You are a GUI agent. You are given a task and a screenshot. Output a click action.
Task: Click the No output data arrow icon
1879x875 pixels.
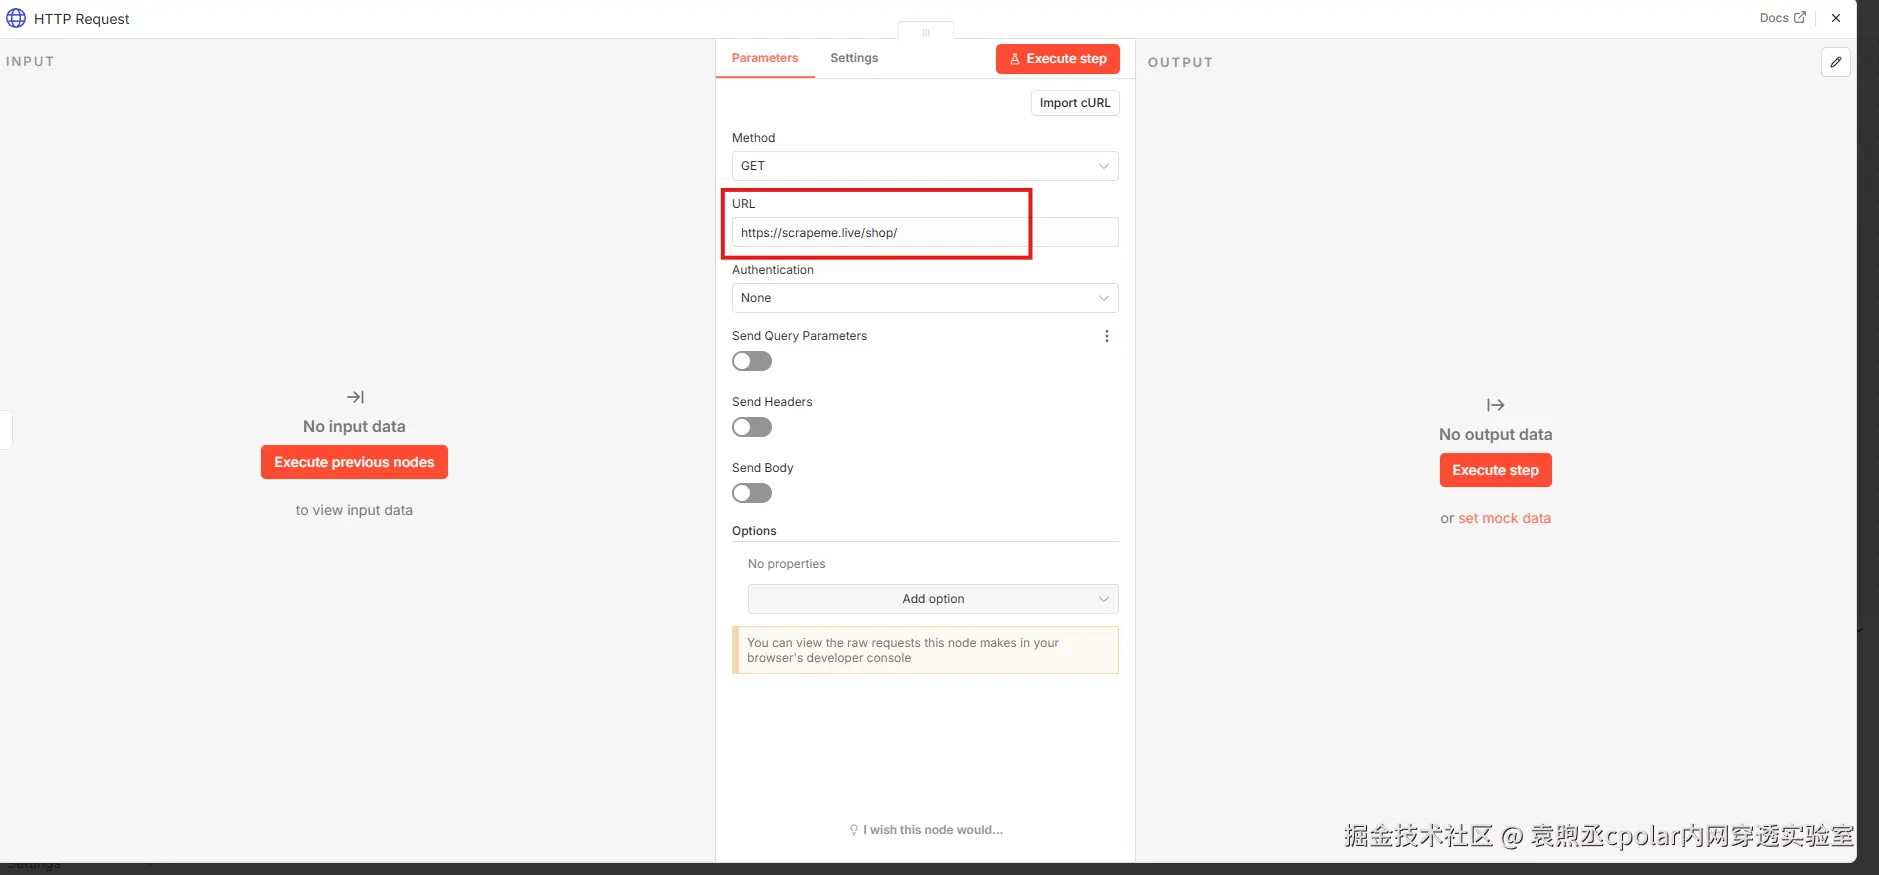pyautogui.click(x=1496, y=405)
